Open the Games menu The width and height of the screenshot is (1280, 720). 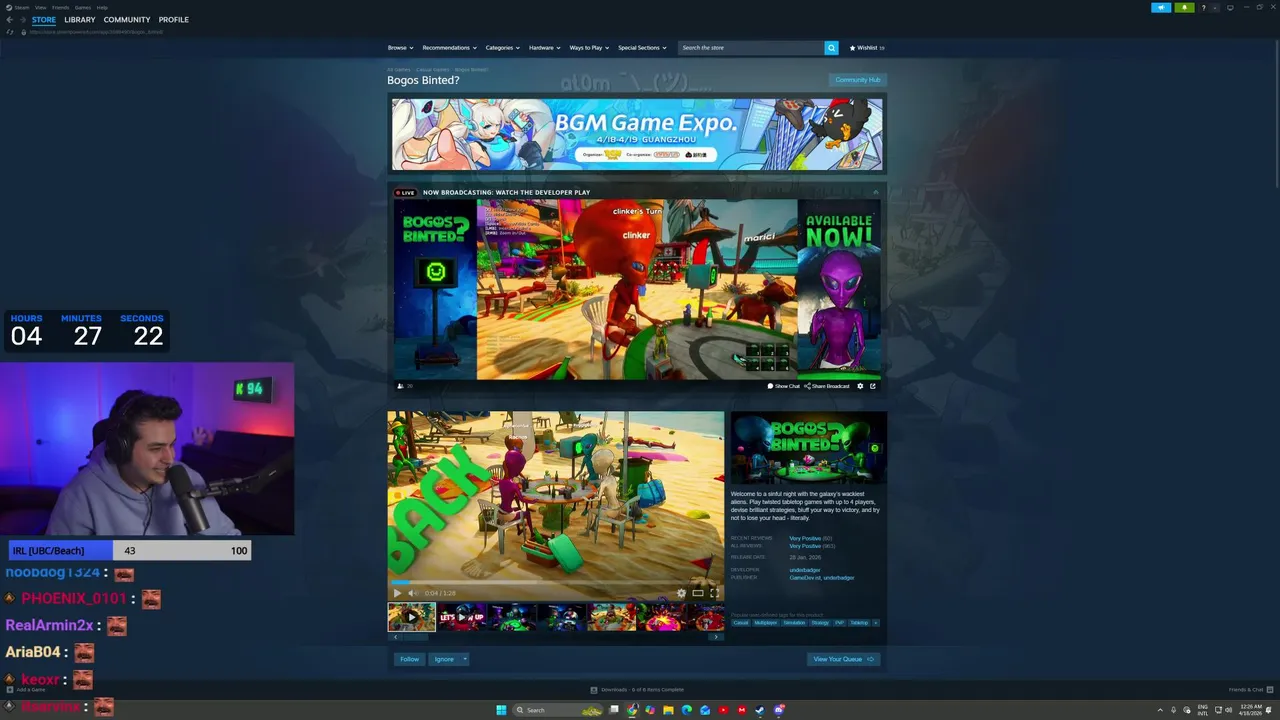click(83, 7)
